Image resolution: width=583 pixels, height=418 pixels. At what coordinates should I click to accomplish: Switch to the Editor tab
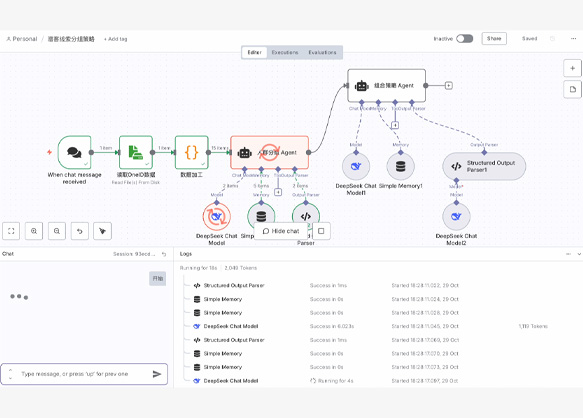255,52
